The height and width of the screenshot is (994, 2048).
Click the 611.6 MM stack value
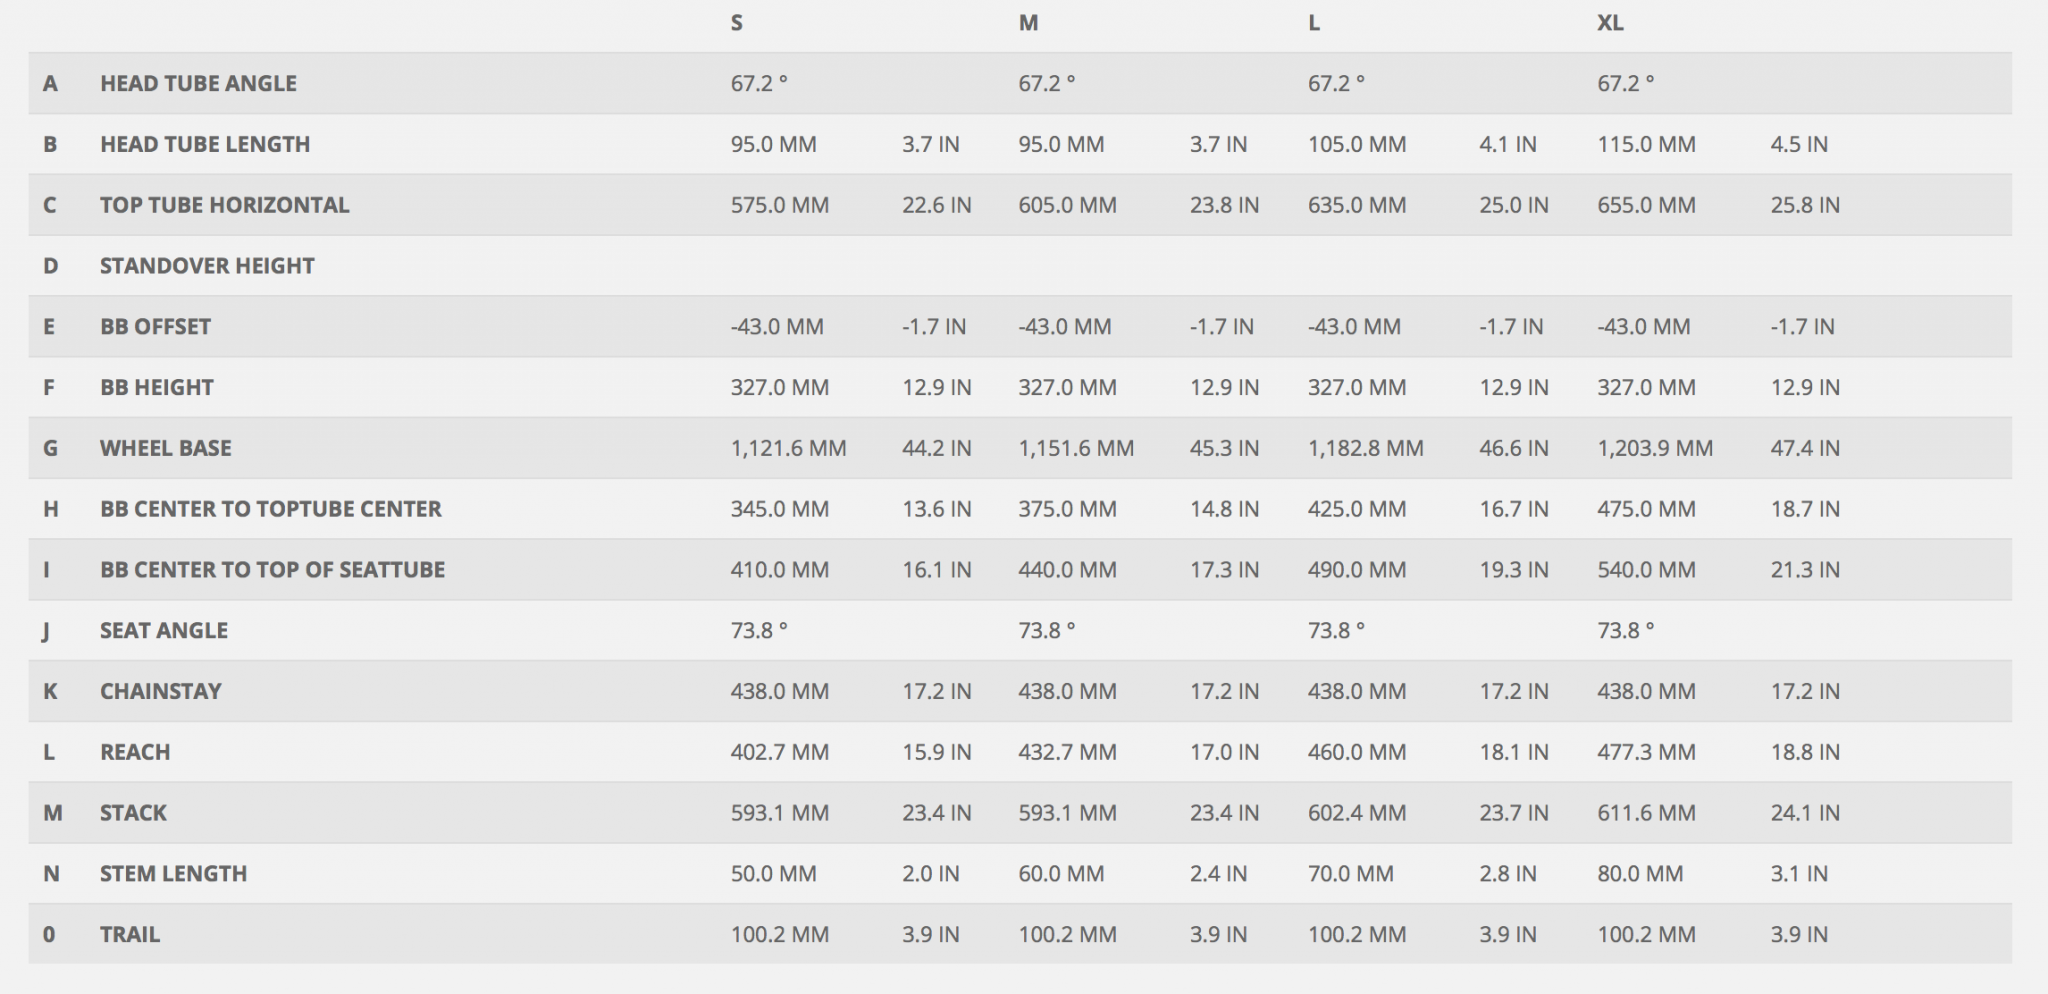(x=1646, y=813)
